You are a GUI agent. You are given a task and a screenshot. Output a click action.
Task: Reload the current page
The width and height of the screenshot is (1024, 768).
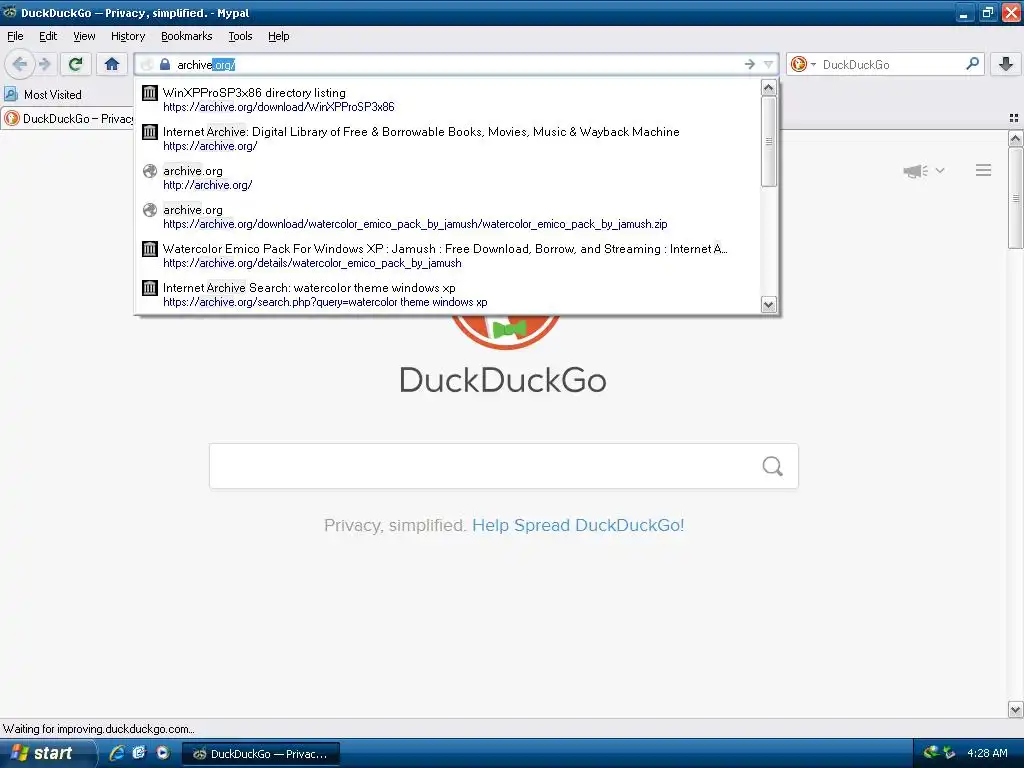(x=75, y=64)
